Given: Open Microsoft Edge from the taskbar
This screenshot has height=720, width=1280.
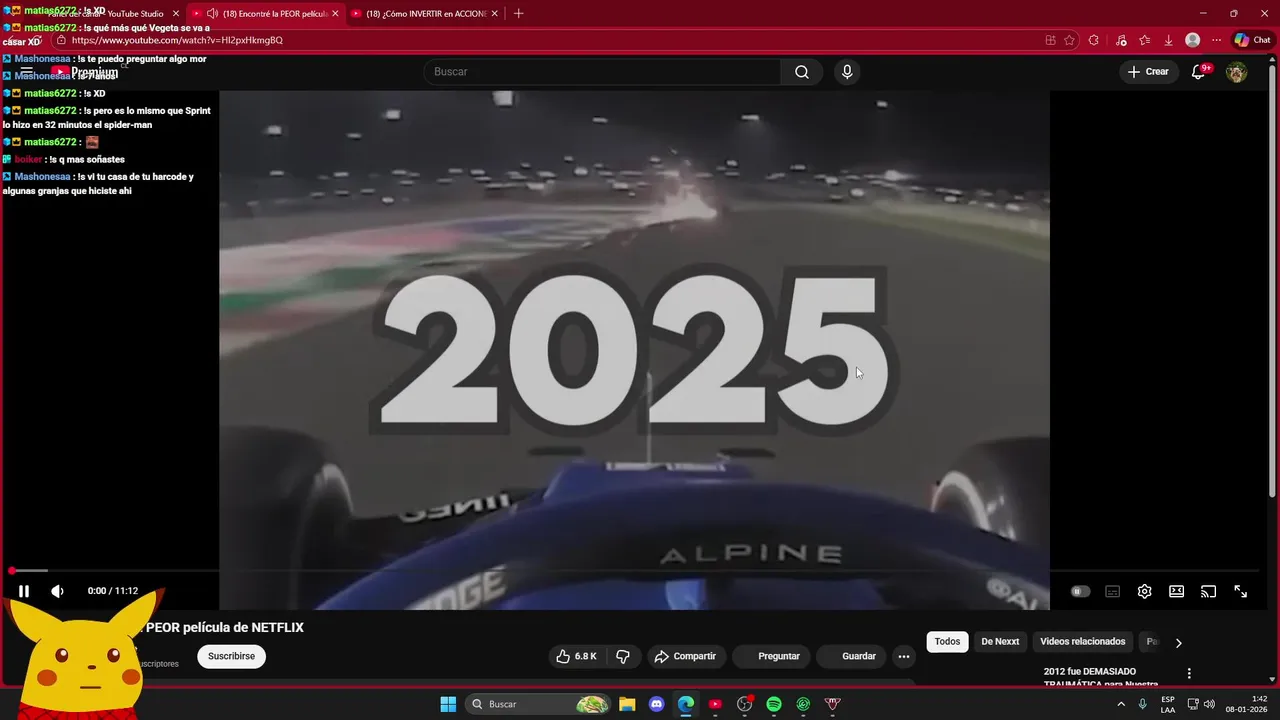Looking at the screenshot, I should coord(686,704).
